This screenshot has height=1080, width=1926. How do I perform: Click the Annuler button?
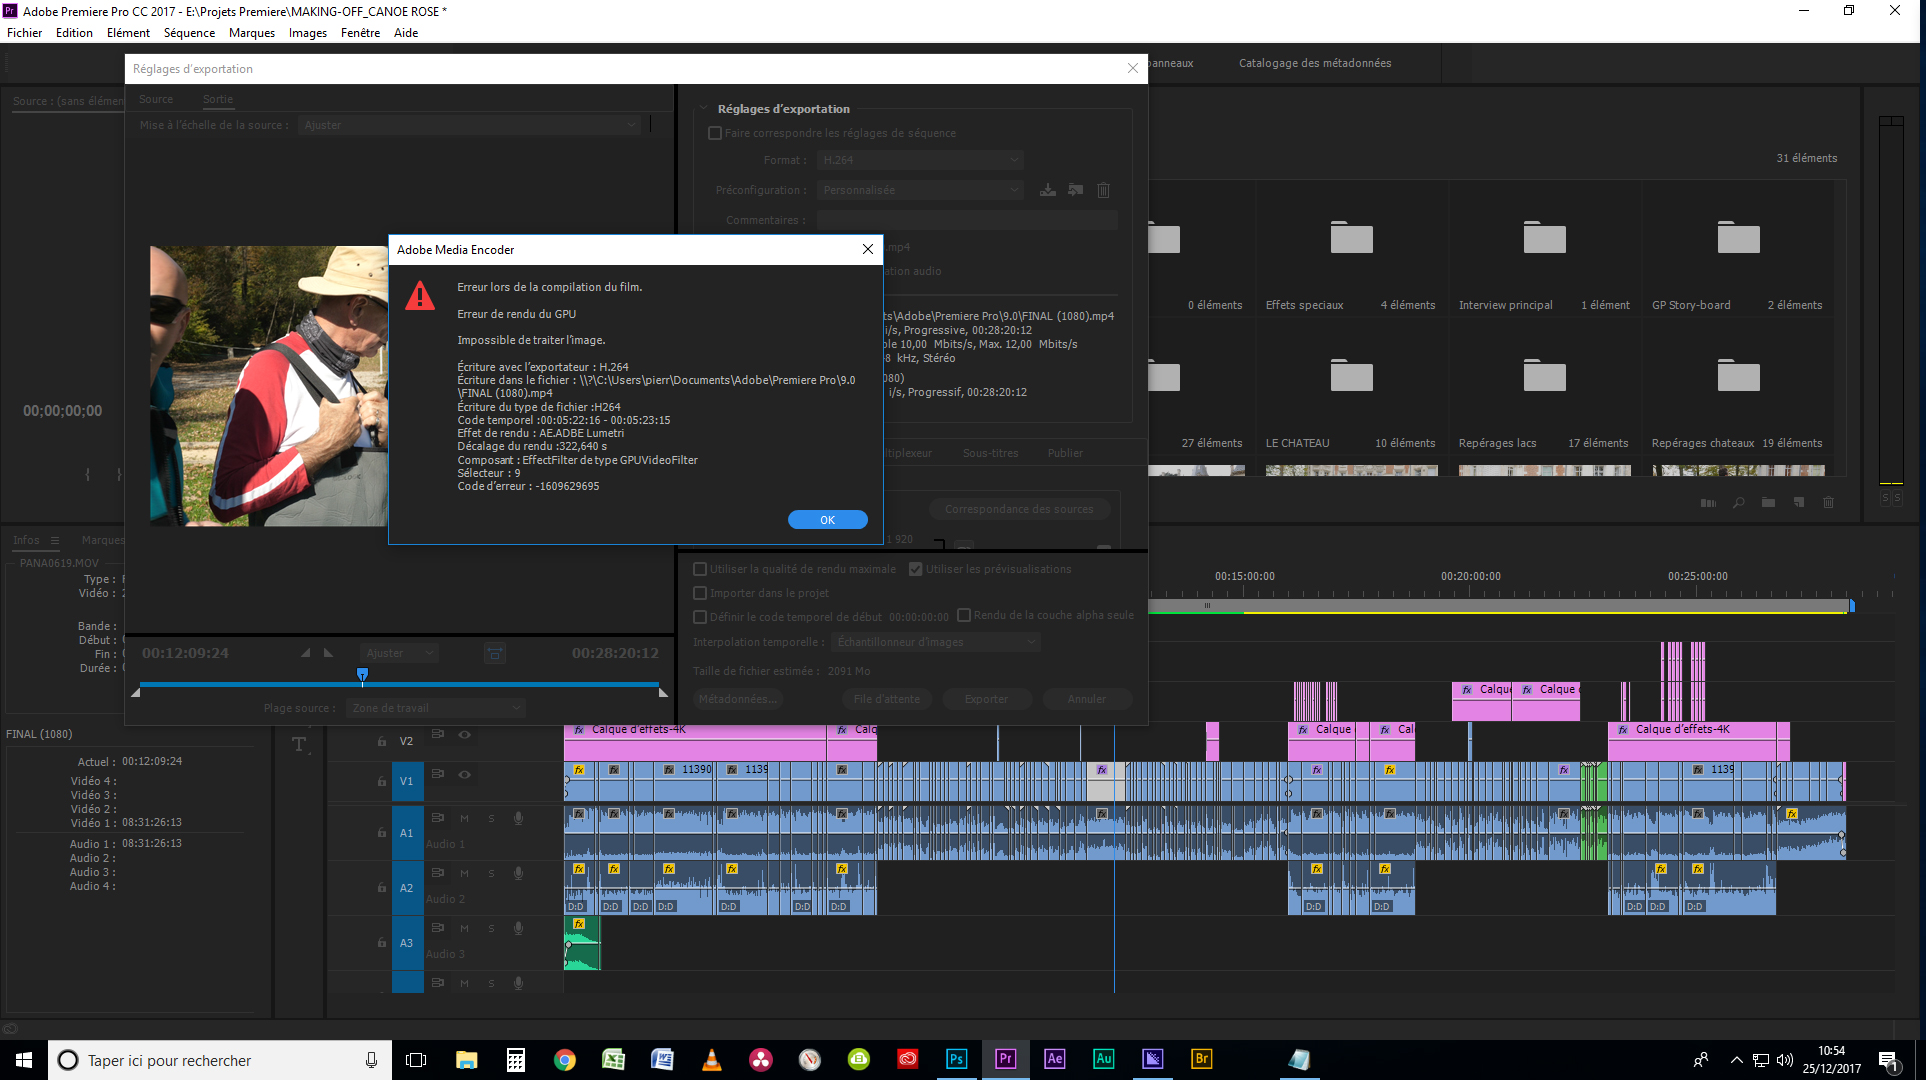(1087, 699)
